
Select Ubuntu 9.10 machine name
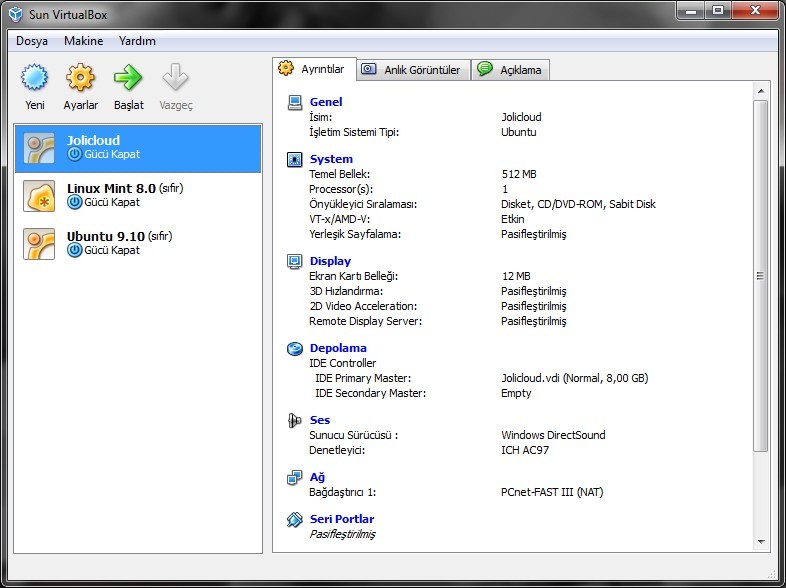pyautogui.click(x=106, y=236)
